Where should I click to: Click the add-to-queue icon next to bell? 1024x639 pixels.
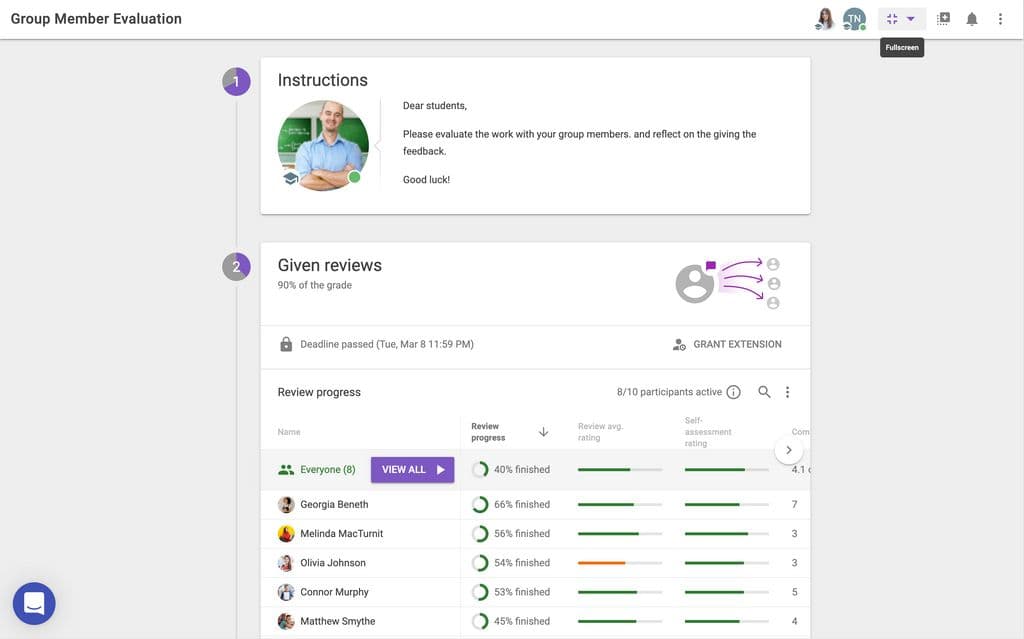coord(943,19)
